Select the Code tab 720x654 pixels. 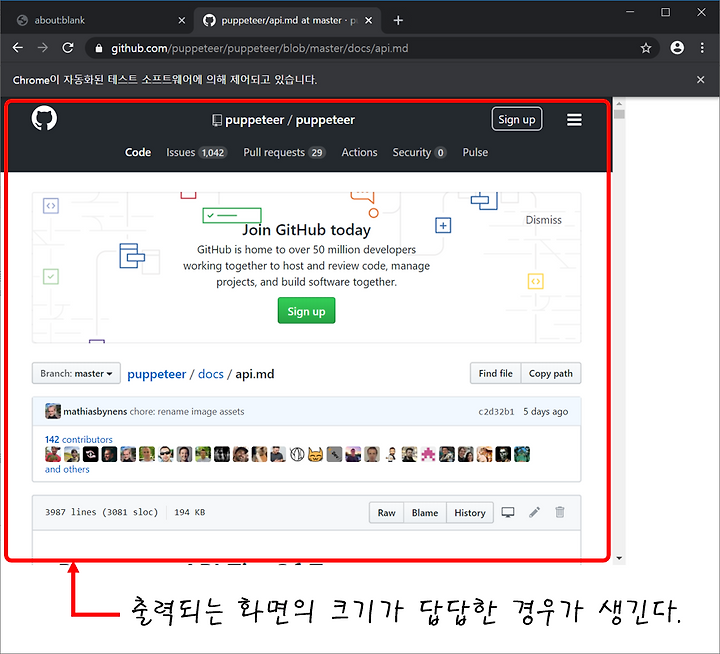[138, 152]
